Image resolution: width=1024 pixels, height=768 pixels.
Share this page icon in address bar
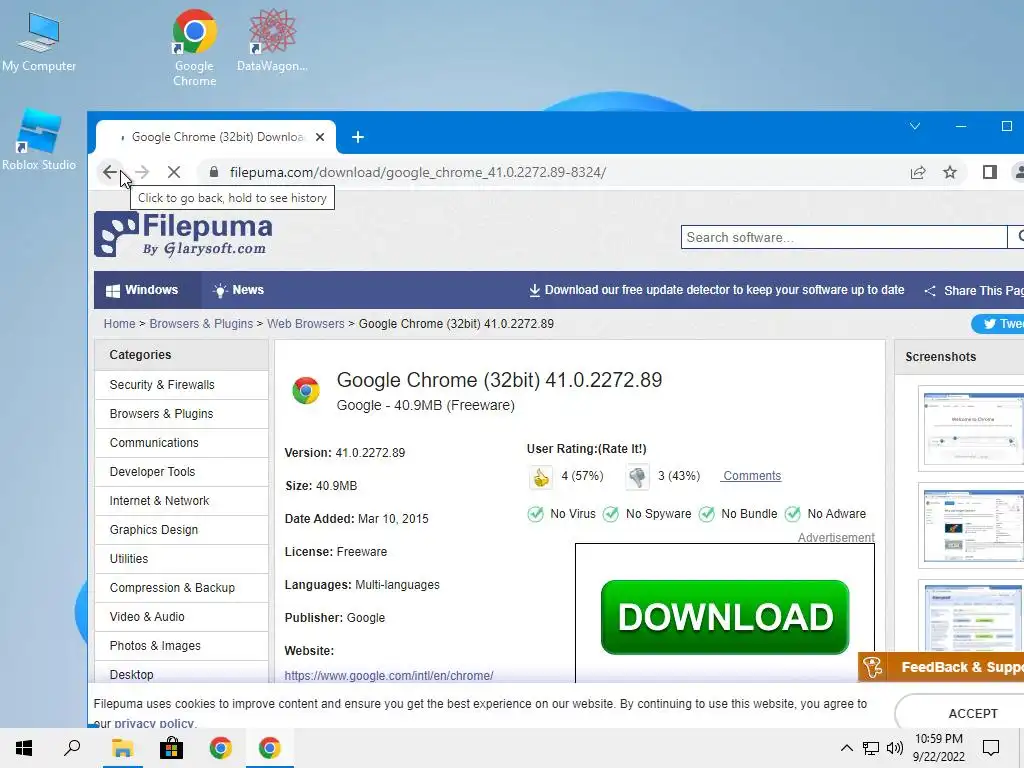[918, 172]
